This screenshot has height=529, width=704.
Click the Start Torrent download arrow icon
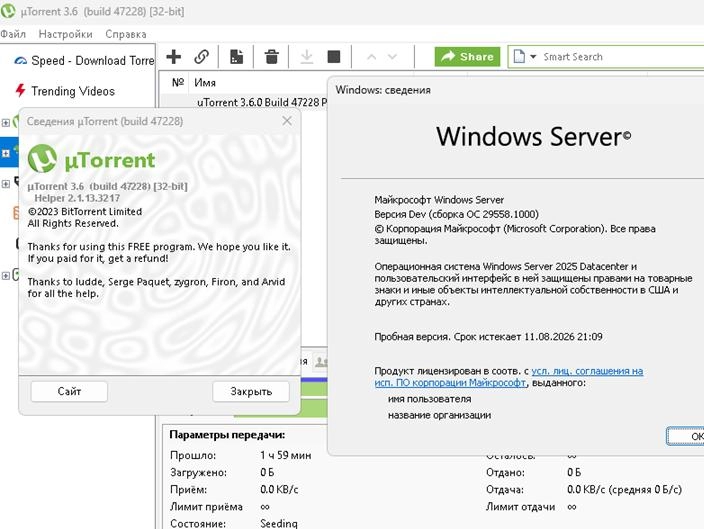(307, 57)
